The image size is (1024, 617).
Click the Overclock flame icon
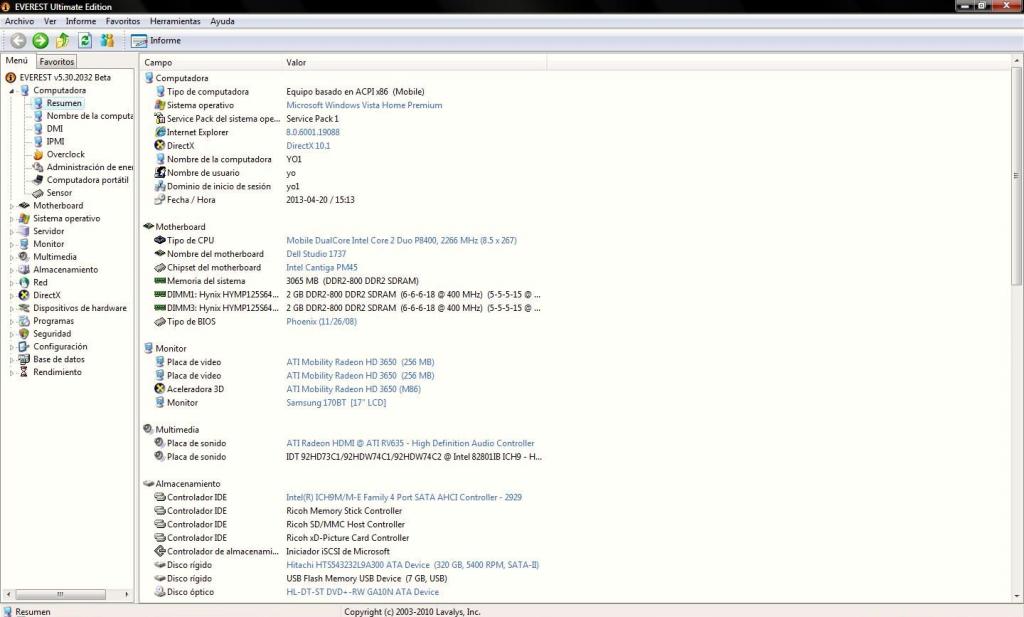[38, 155]
